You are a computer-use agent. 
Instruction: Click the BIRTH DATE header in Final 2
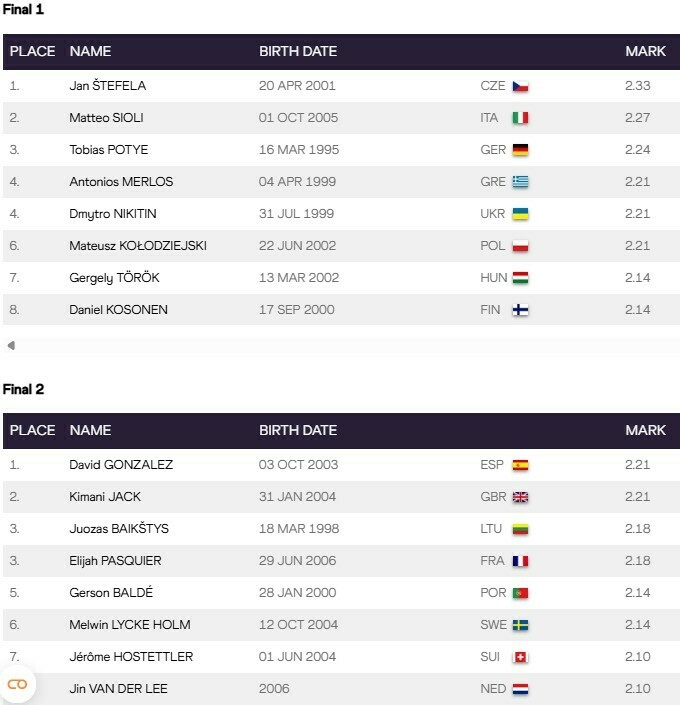[x=298, y=430]
